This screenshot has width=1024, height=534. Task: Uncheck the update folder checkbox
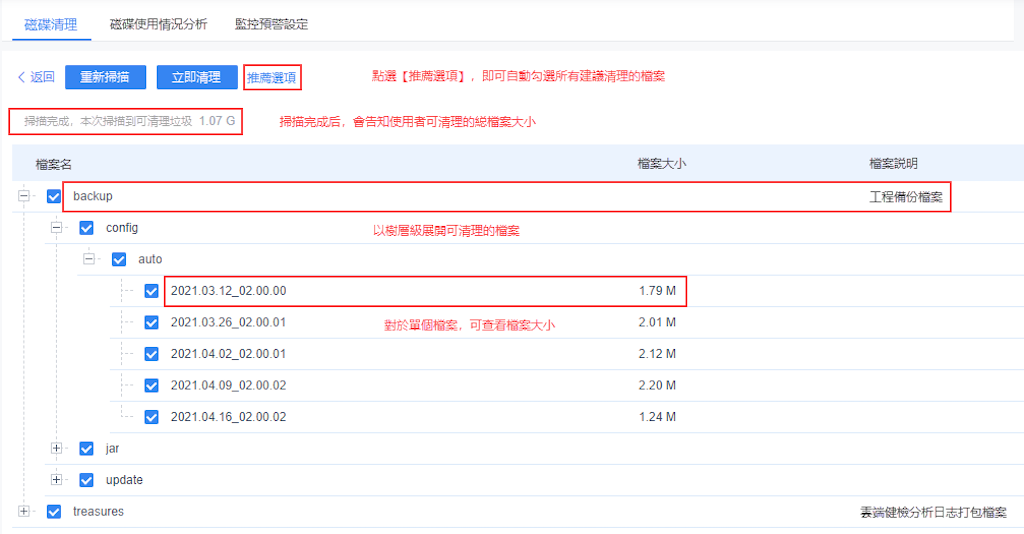86,480
